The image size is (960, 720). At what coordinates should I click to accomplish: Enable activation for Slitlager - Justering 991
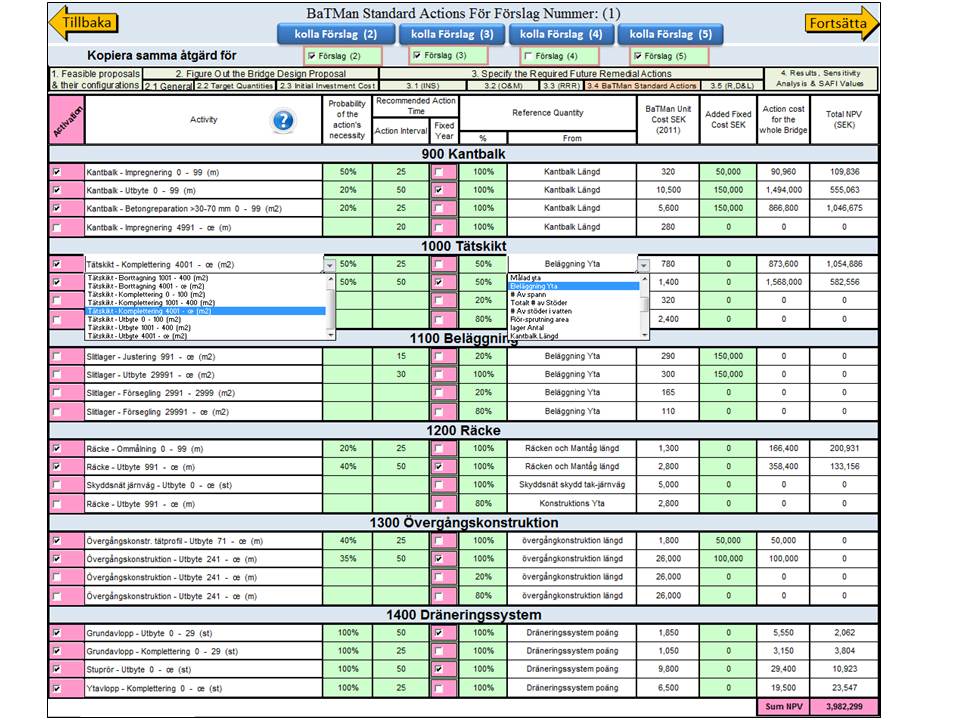click(57, 356)
